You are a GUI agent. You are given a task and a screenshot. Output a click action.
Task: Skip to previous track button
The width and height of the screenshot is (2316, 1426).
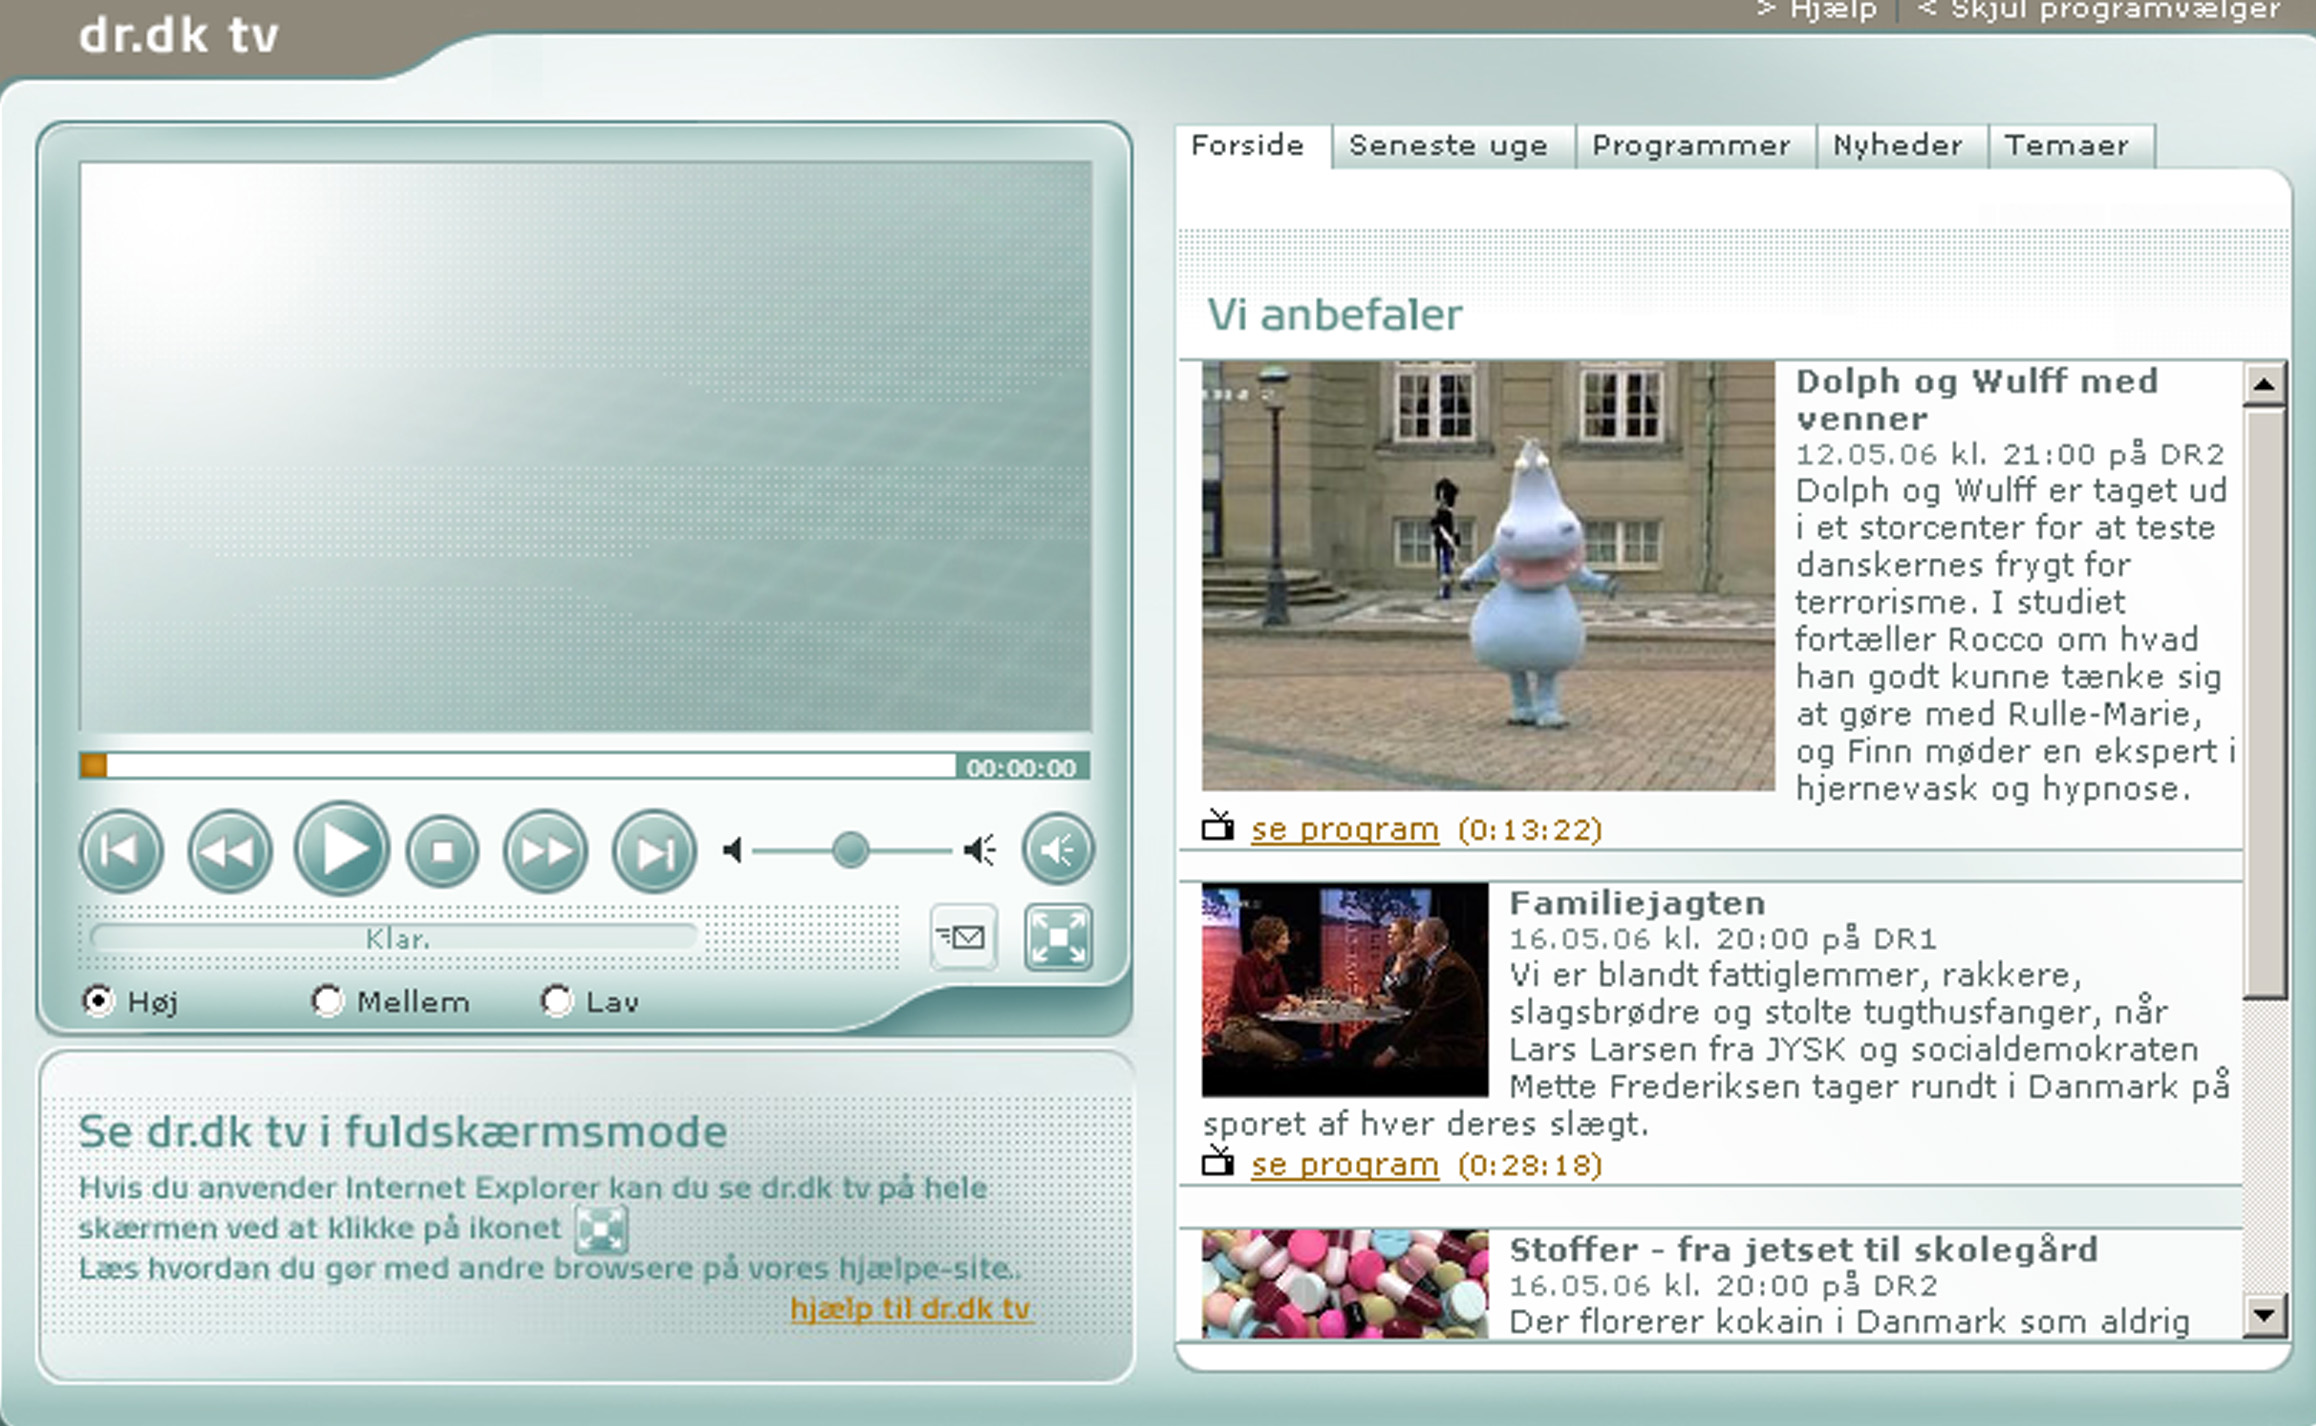click(x=121, y=851)
